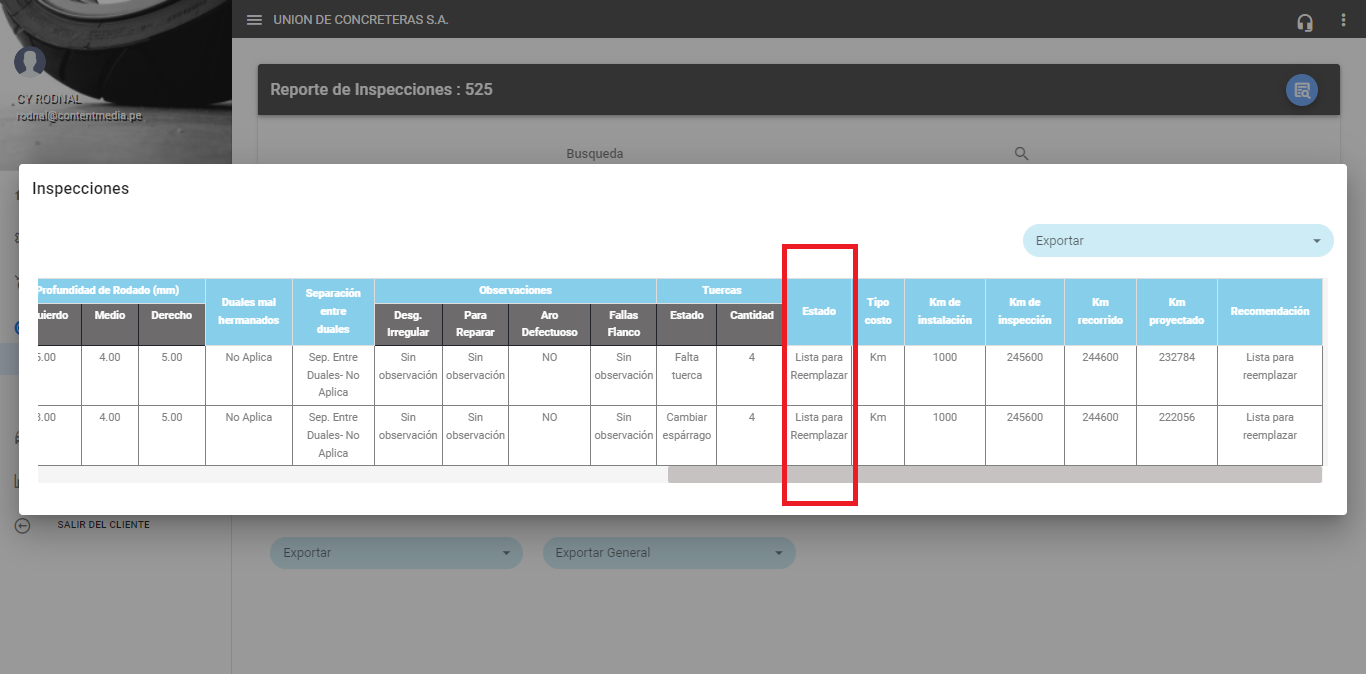Click the Recomendación column header
The image size is (1366, 674).
(x=1269, y=312)
